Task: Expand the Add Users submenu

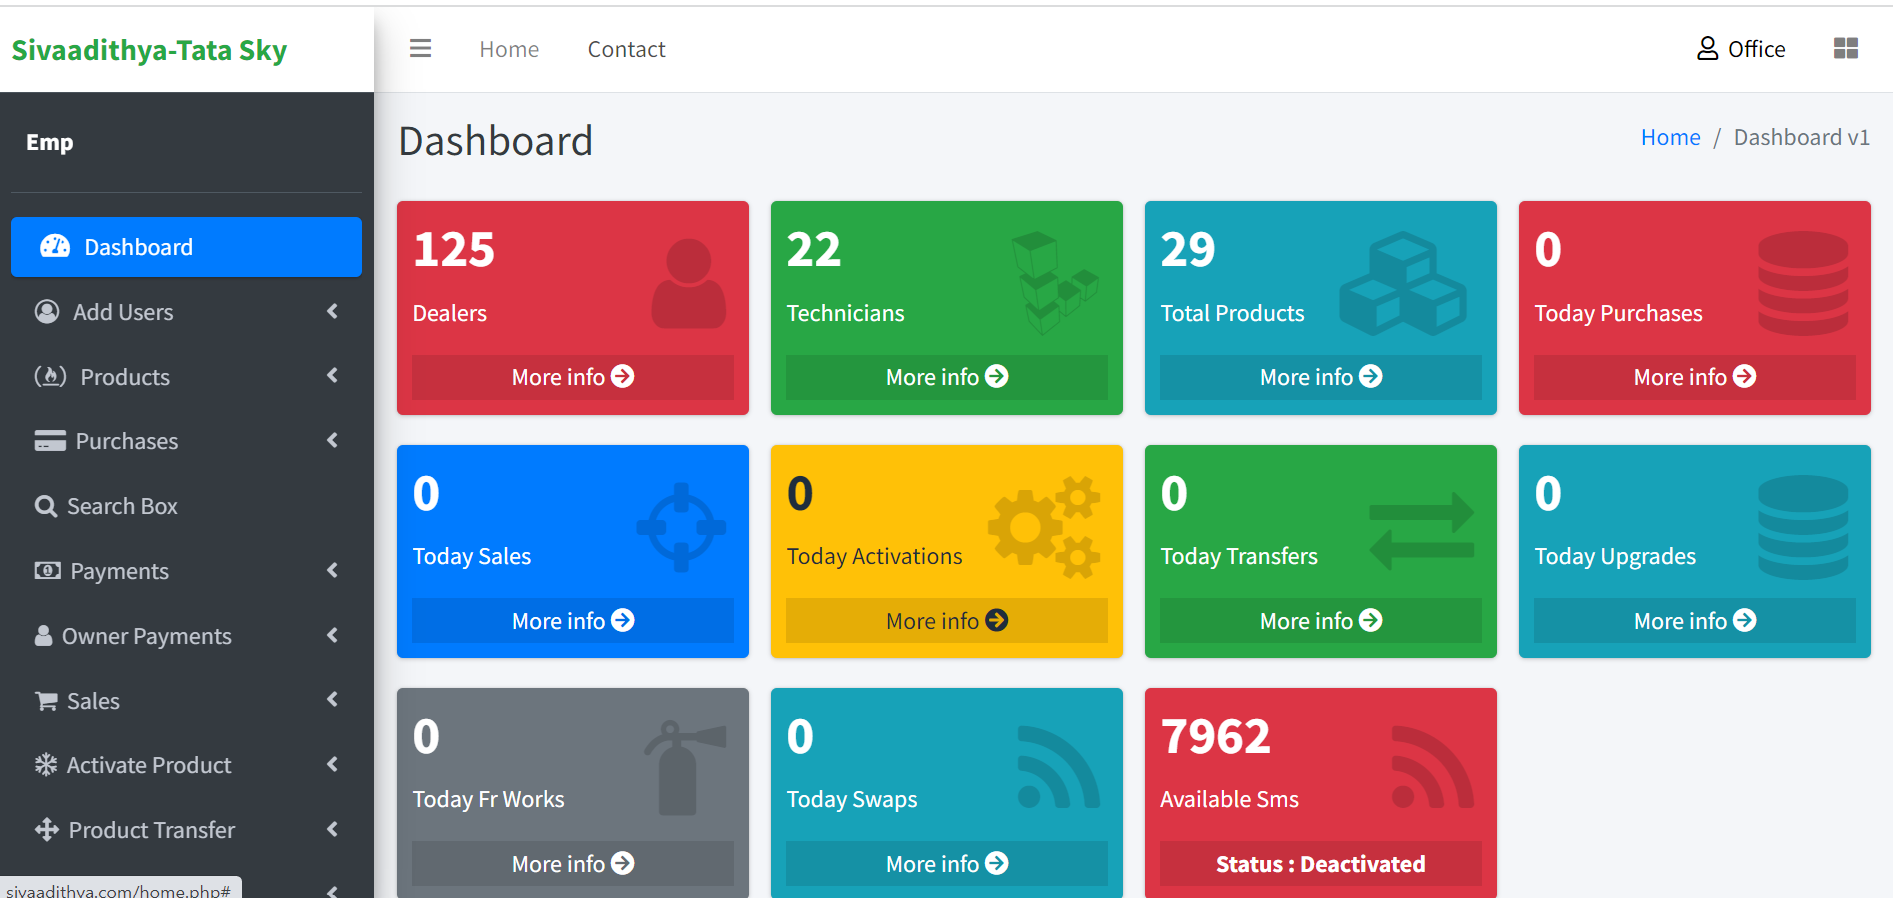Action: click(332, 312)
